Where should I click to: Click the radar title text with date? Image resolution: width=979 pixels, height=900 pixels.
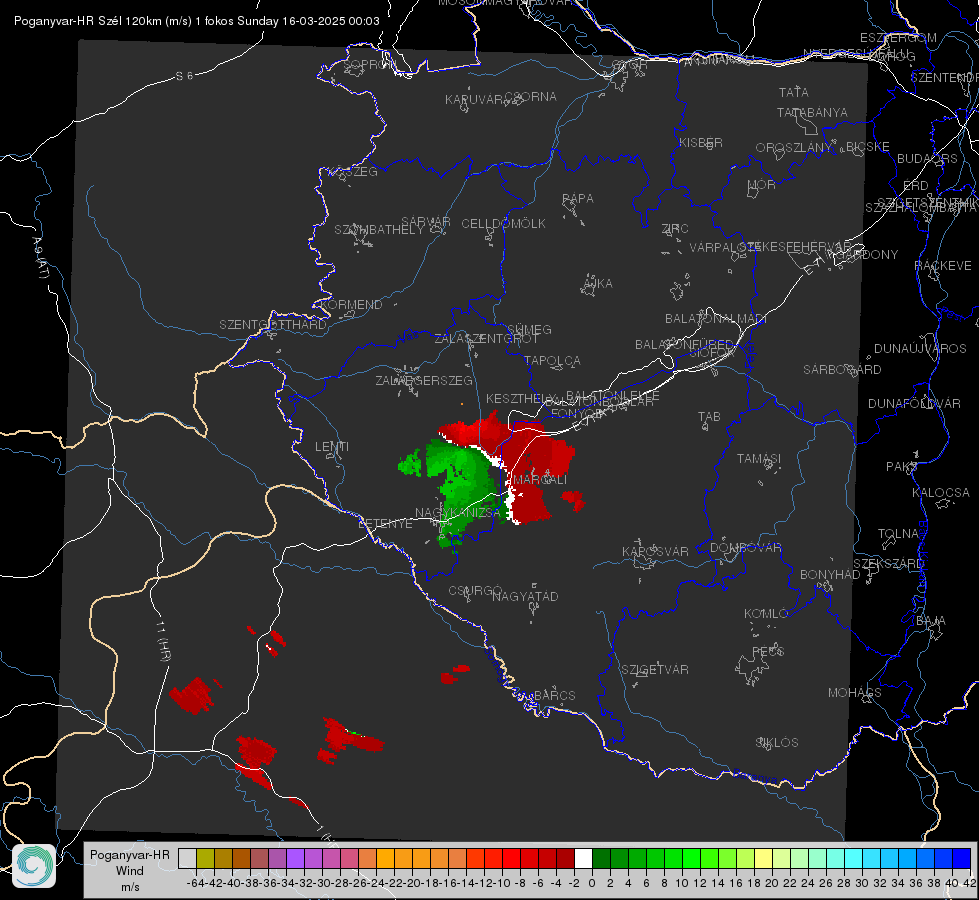pyautogui.click(x=197, y=21)
